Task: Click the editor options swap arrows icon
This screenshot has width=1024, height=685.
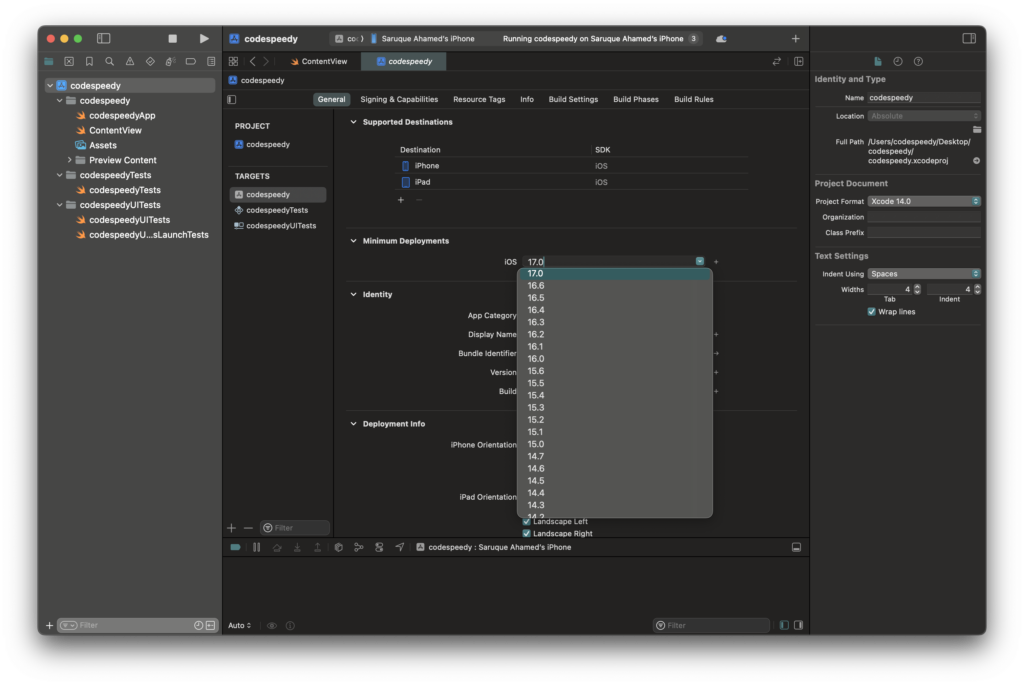Action: (776, 61)
